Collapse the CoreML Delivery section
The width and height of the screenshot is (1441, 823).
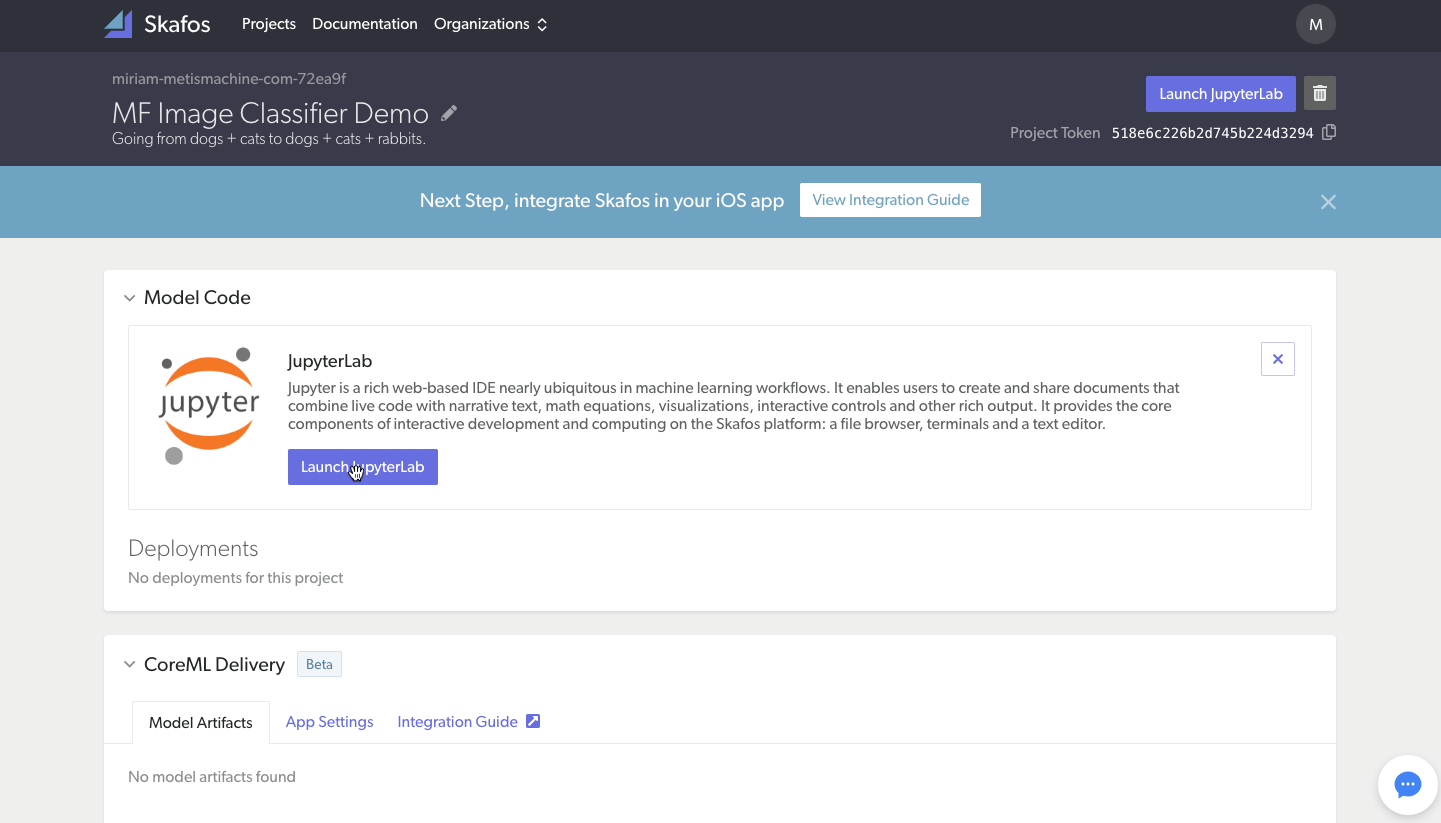129,665
